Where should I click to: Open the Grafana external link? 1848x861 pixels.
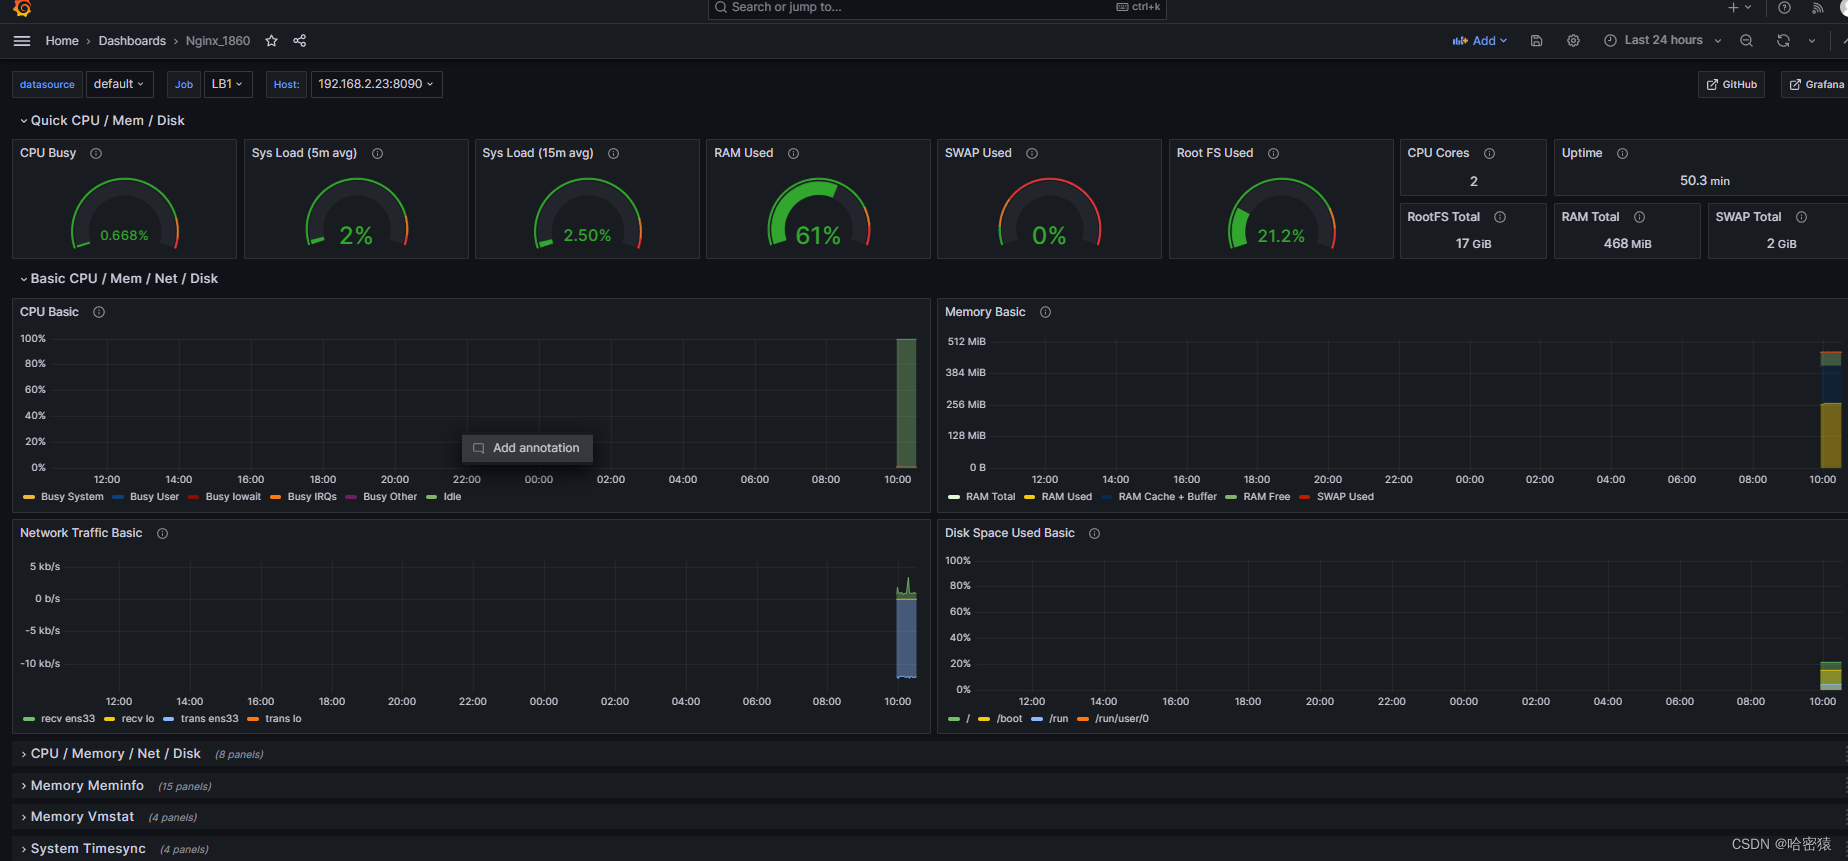tap(1816, 84)
